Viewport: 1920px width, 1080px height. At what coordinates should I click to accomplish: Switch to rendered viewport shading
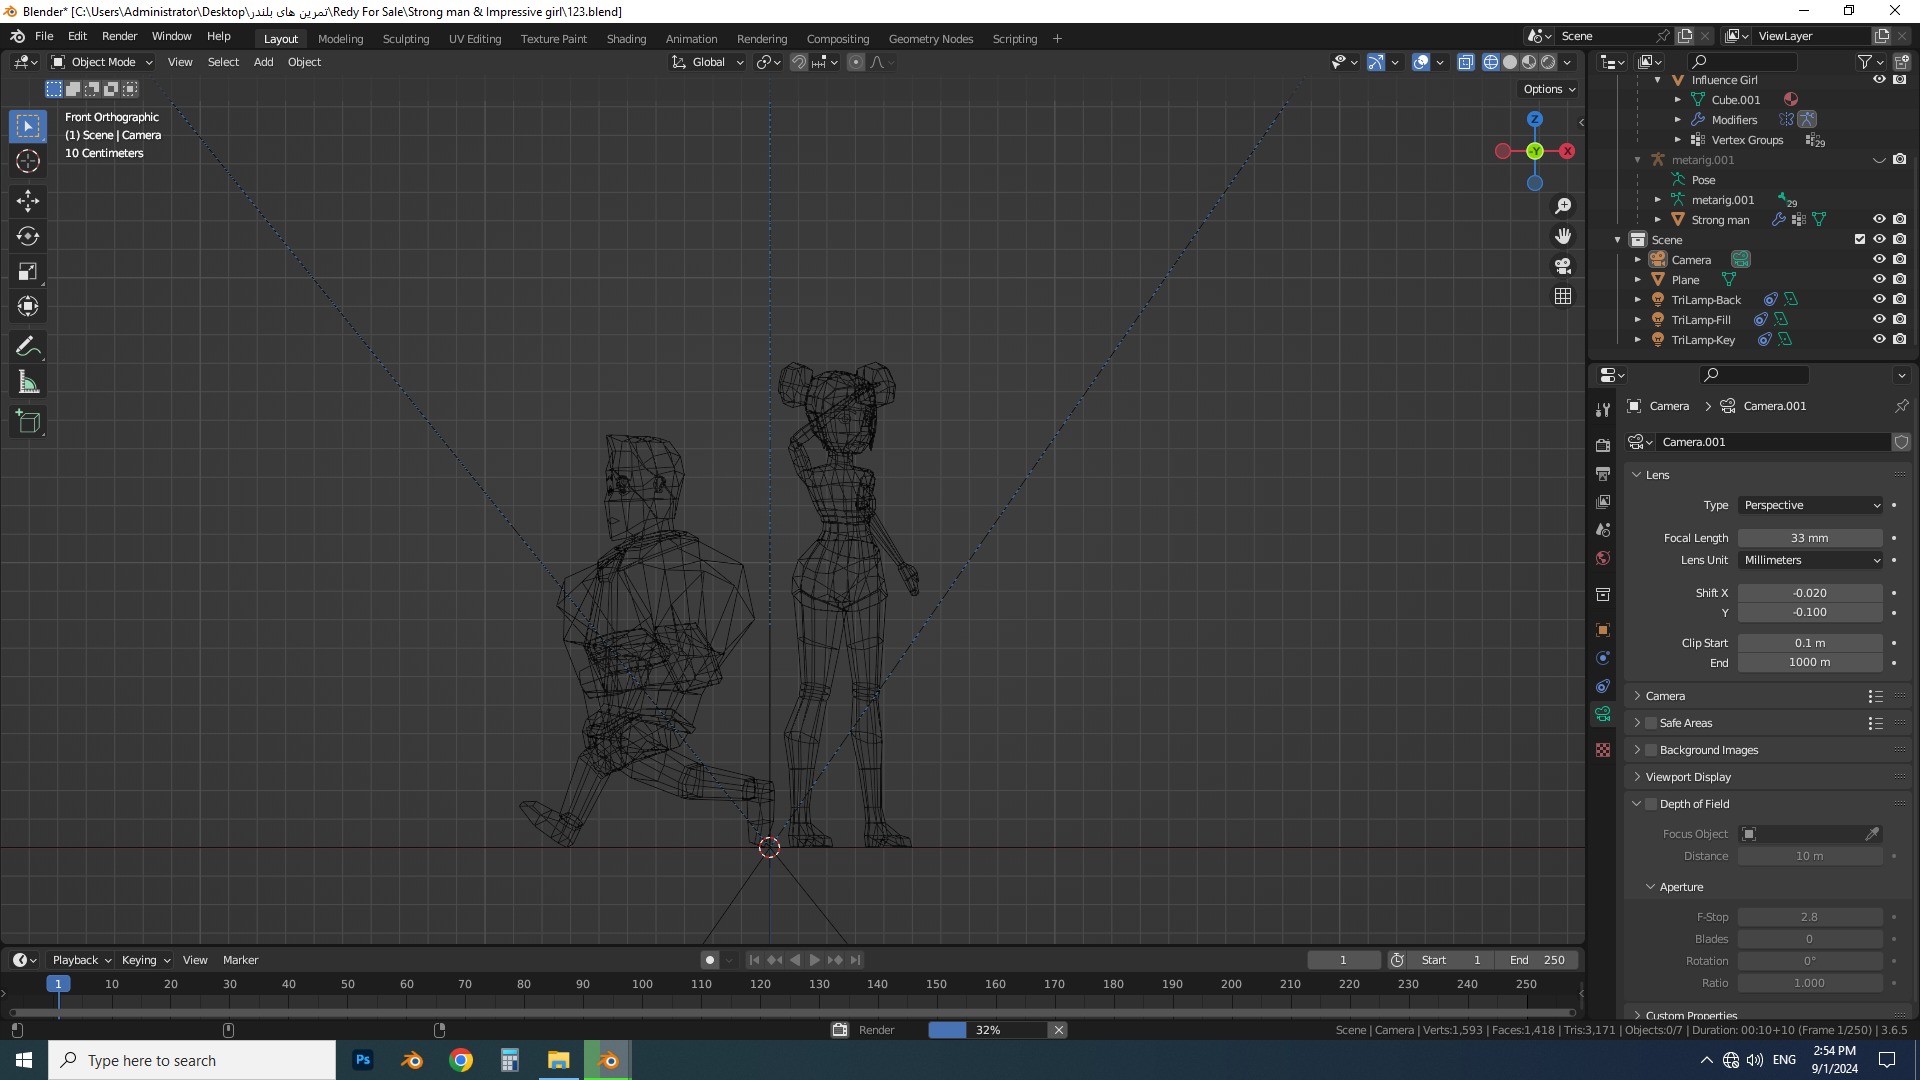1548,62
